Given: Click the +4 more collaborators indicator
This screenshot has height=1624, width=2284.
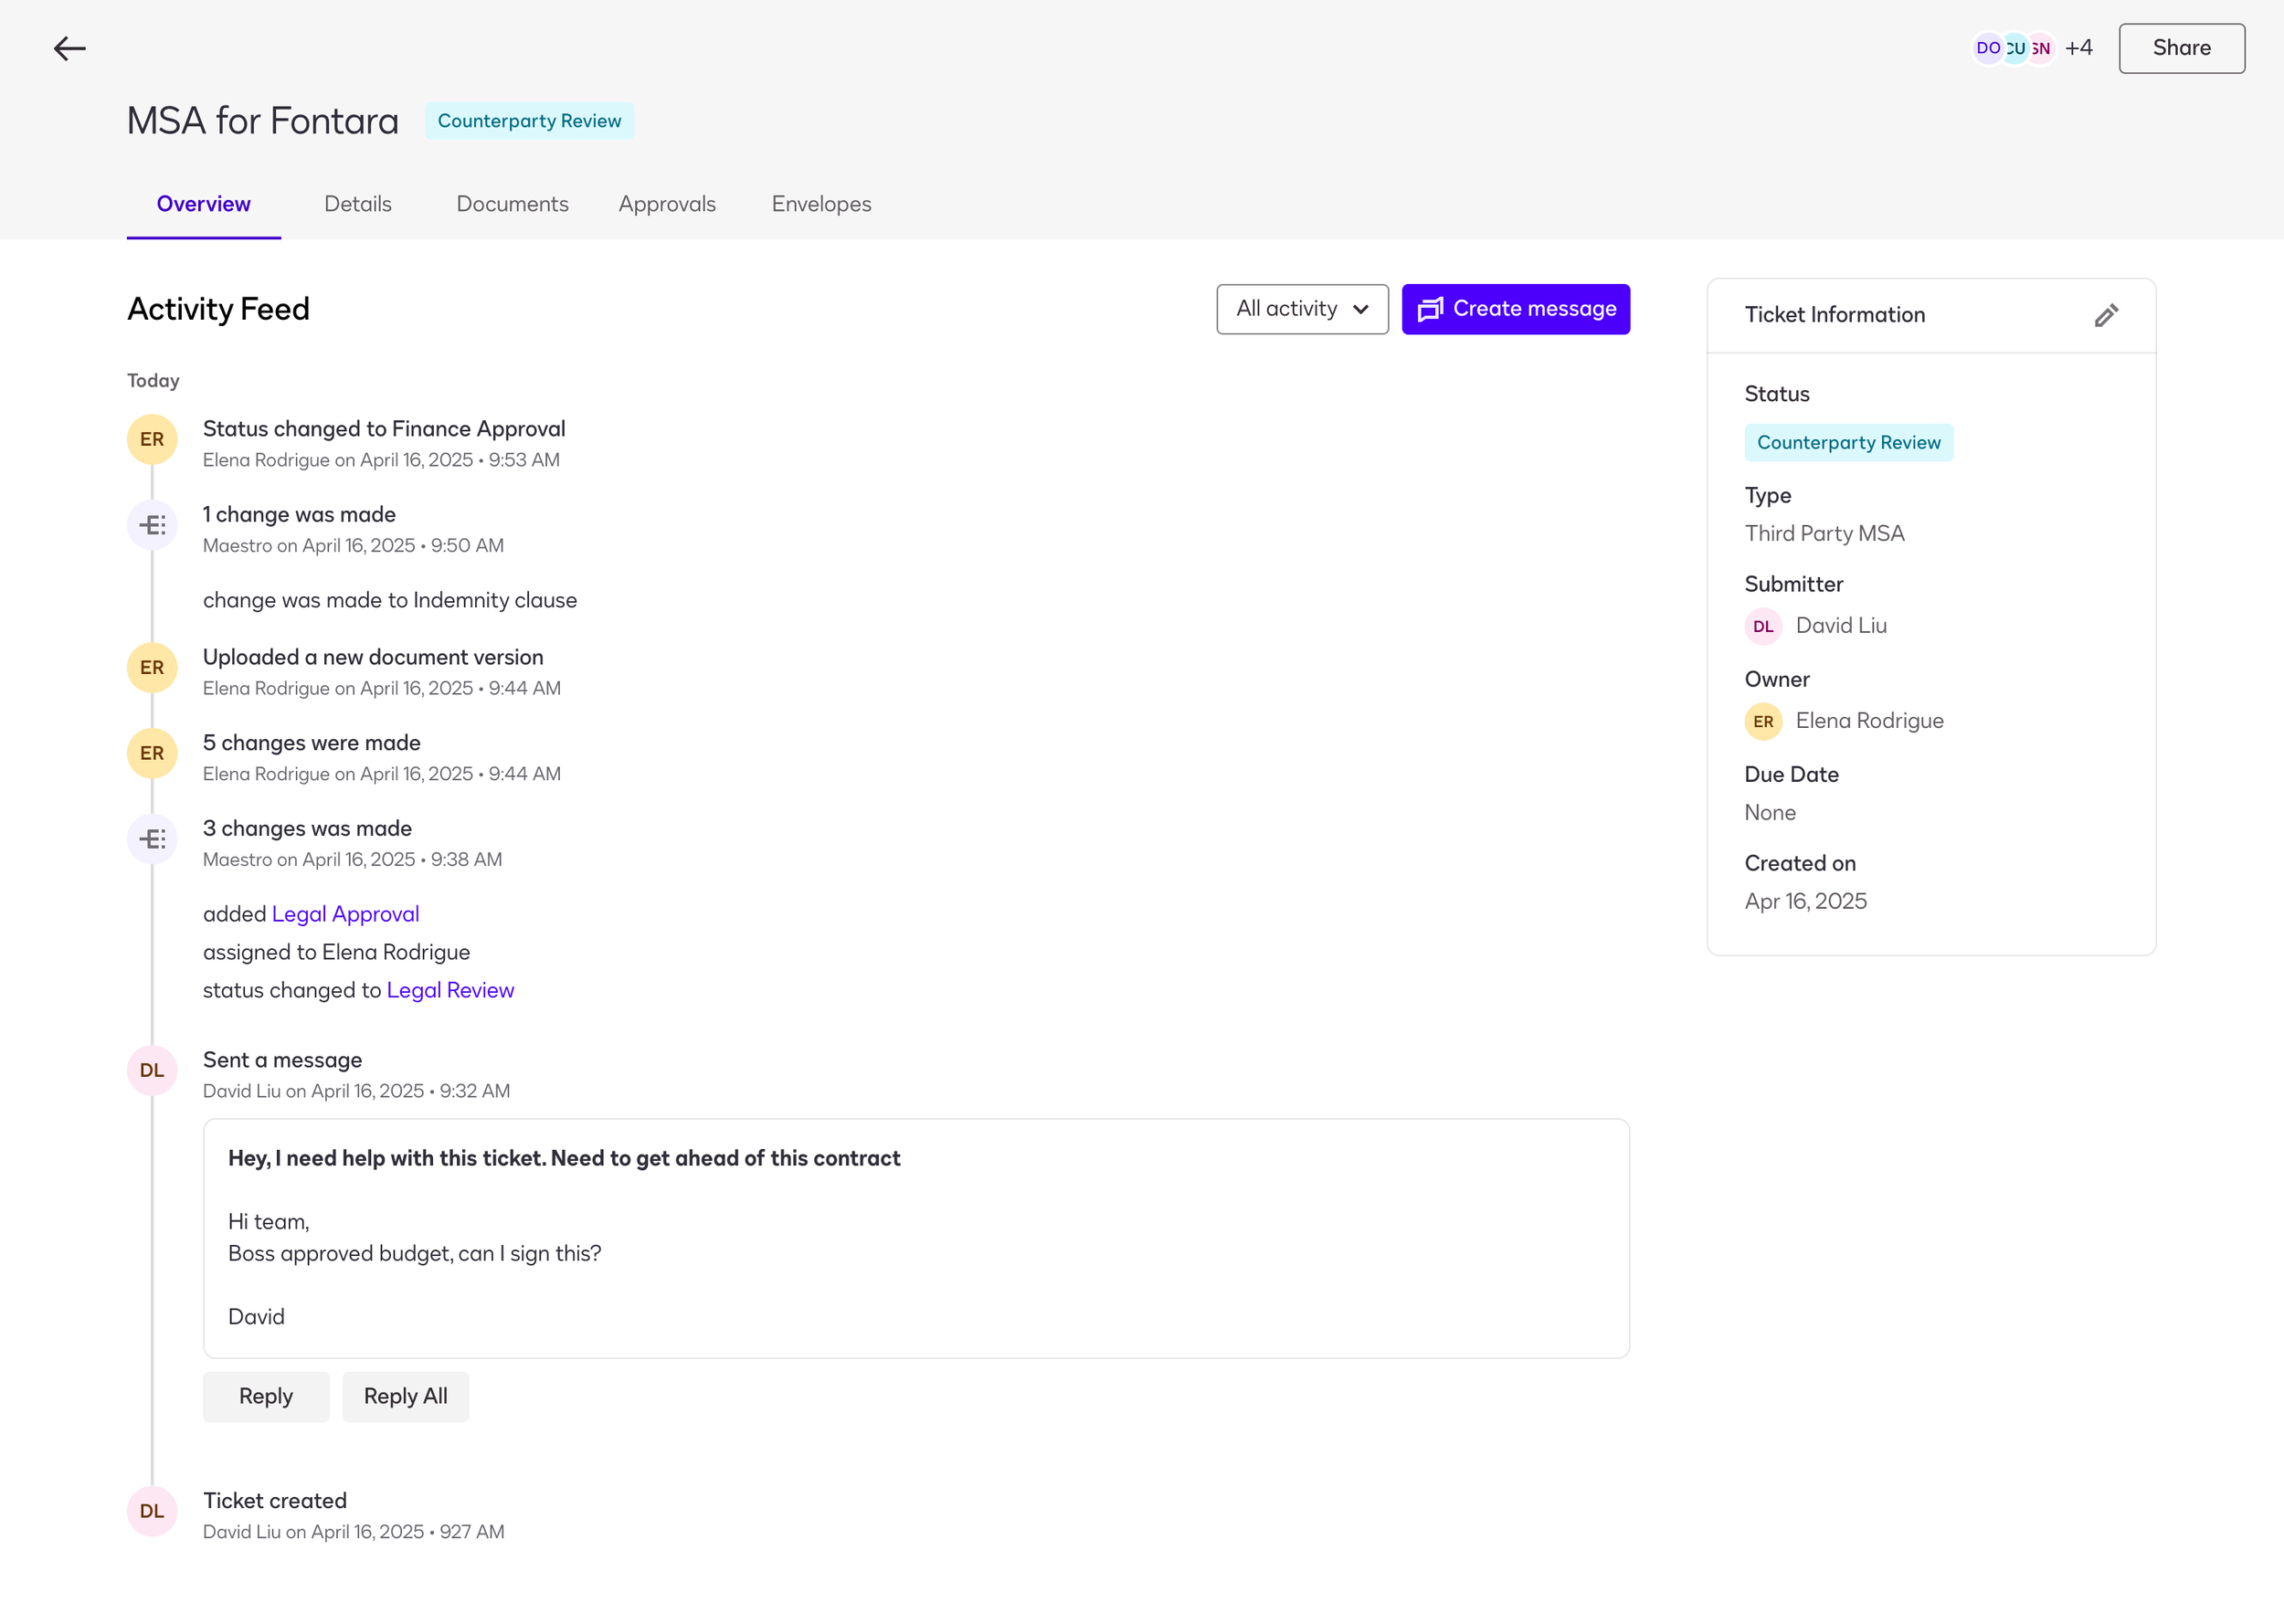Looking at the screenshot, I should [x=2078, y=48].
